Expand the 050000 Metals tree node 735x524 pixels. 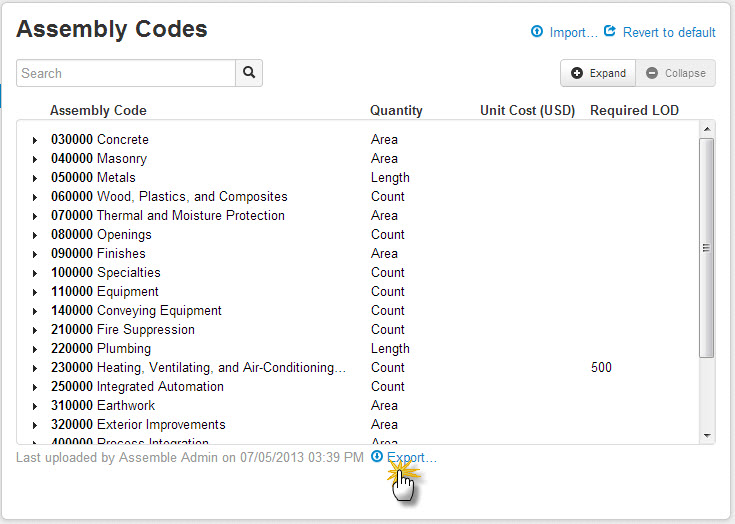[35, 178]
